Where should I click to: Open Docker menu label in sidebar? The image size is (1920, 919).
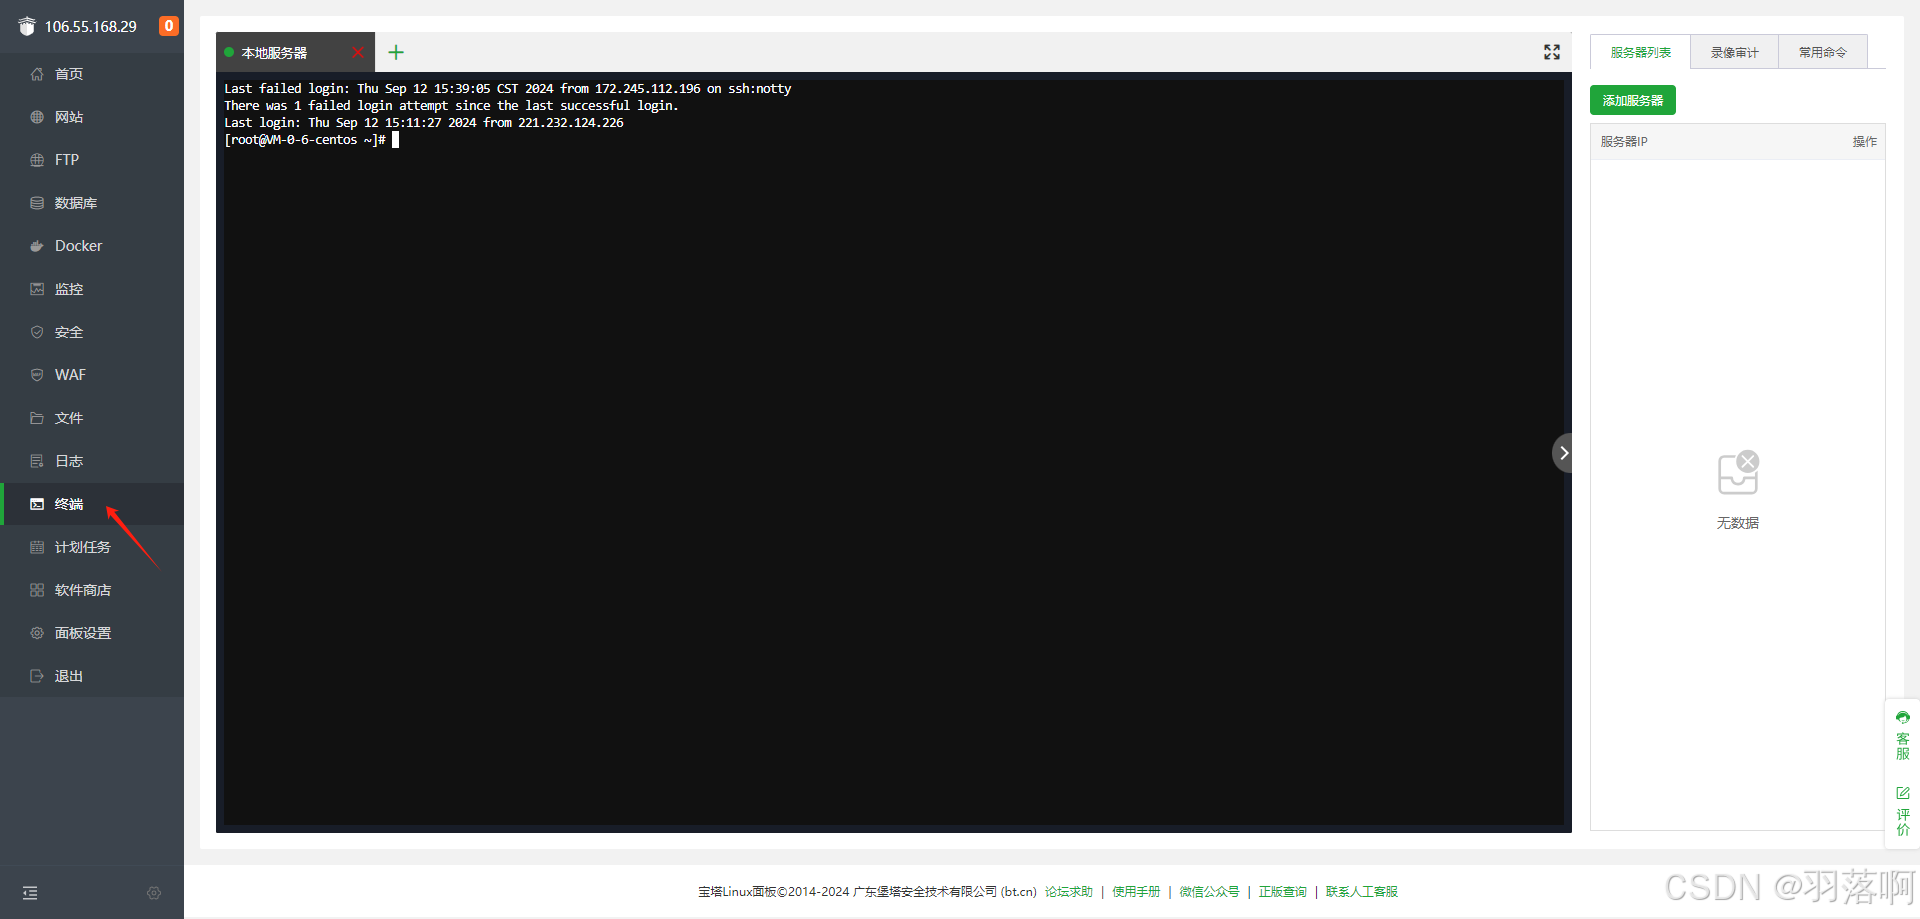point(79,246)
